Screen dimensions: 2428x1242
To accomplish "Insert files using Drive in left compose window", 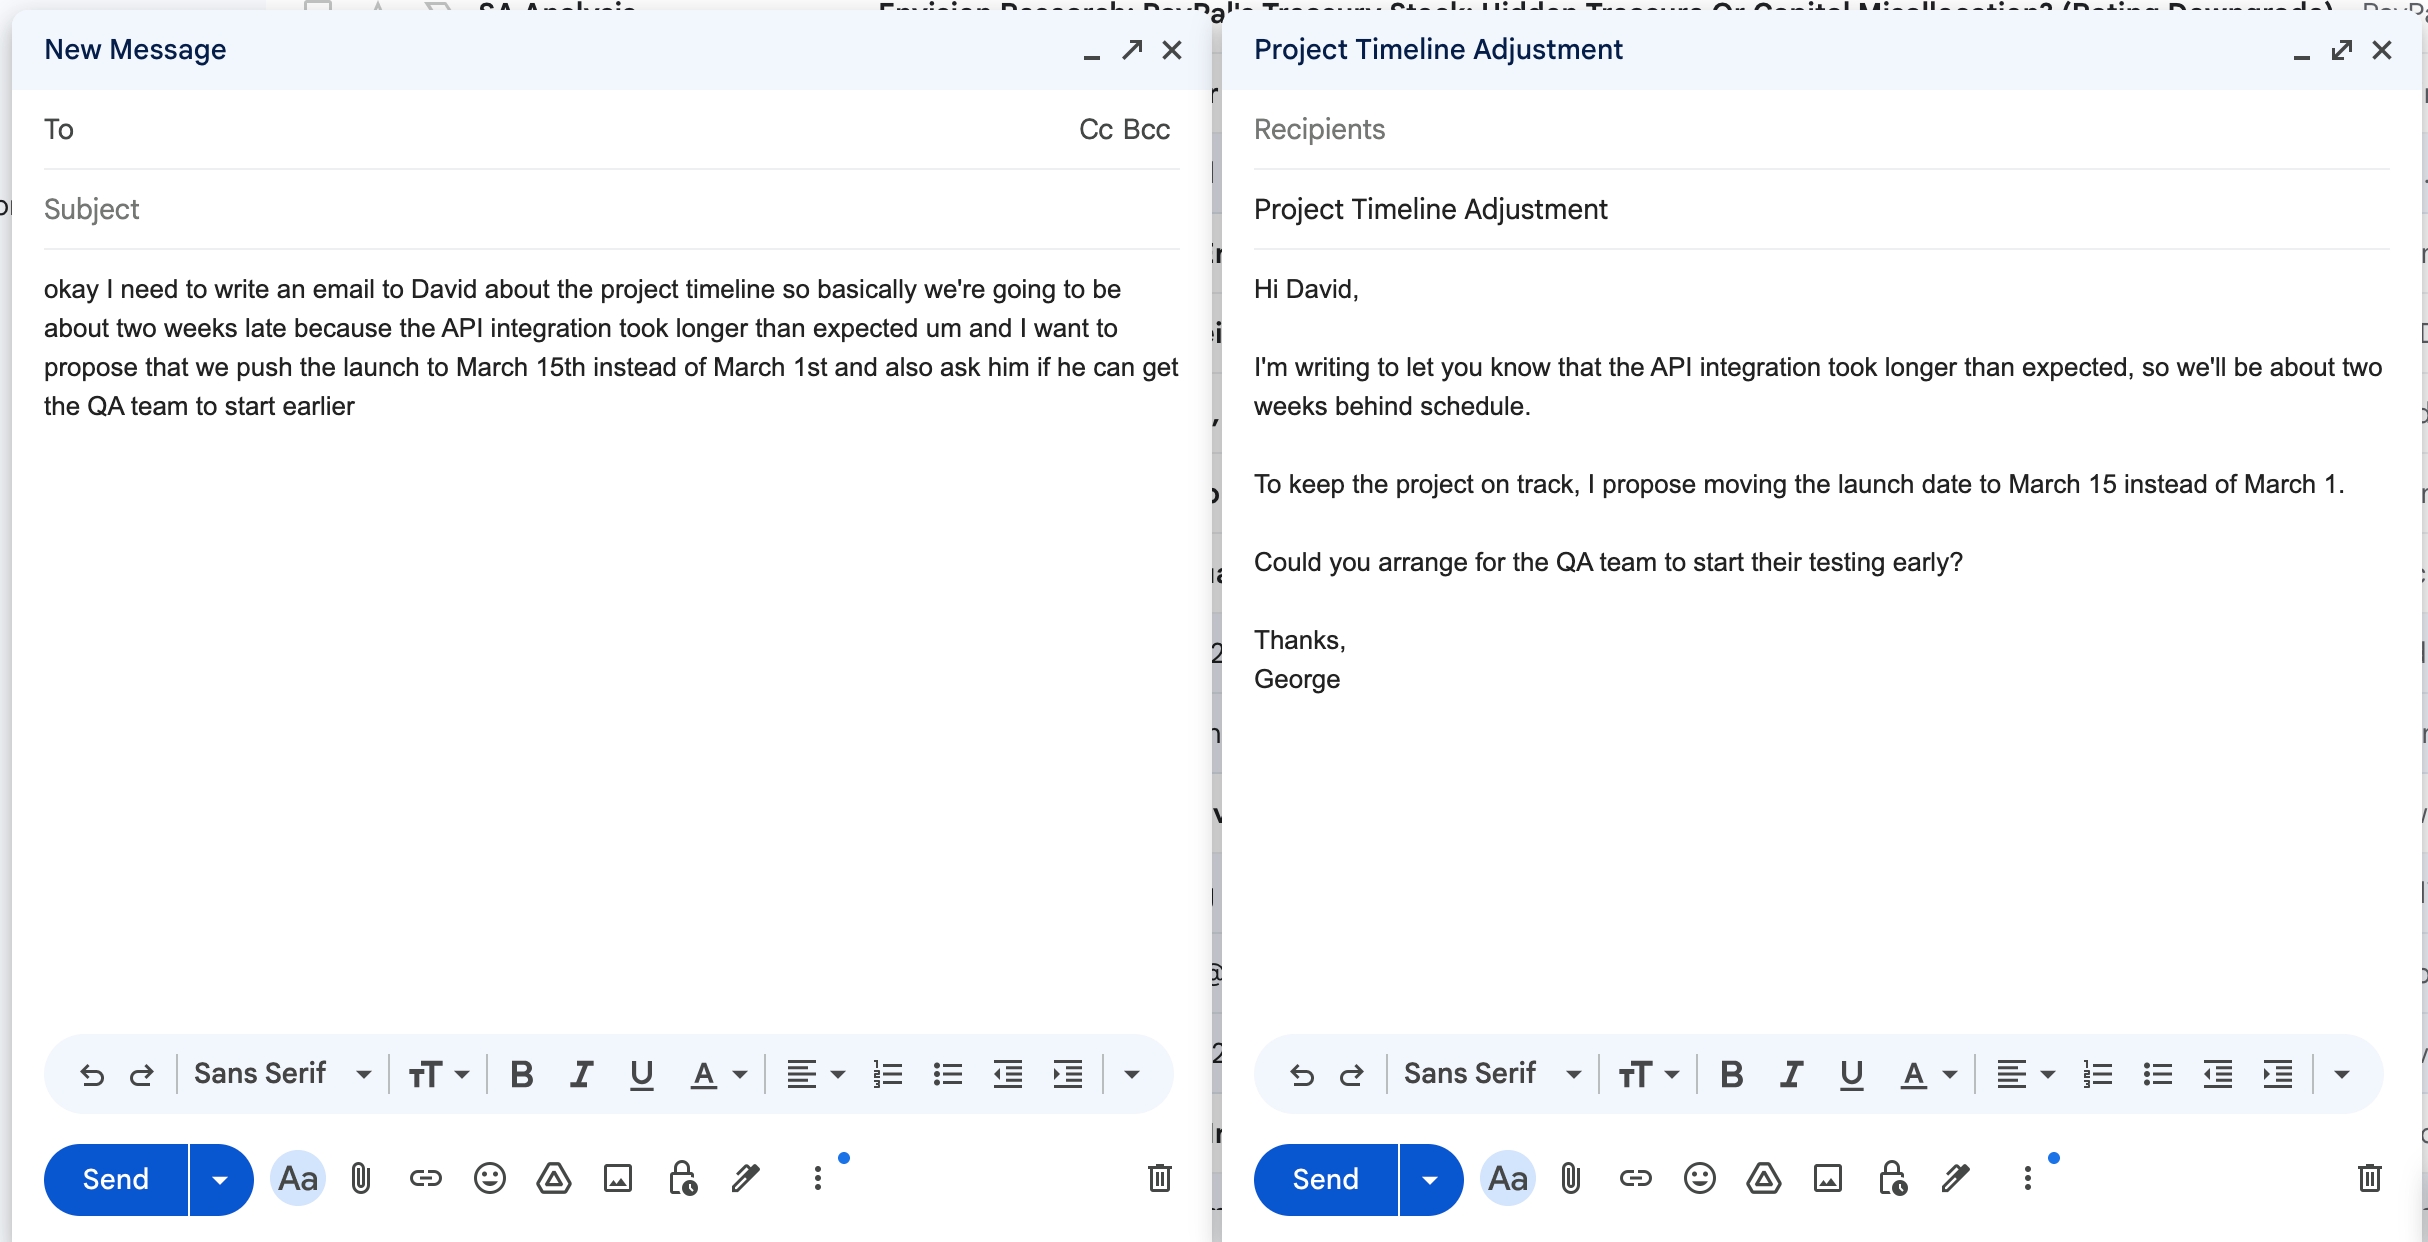I will [553, 1179].
